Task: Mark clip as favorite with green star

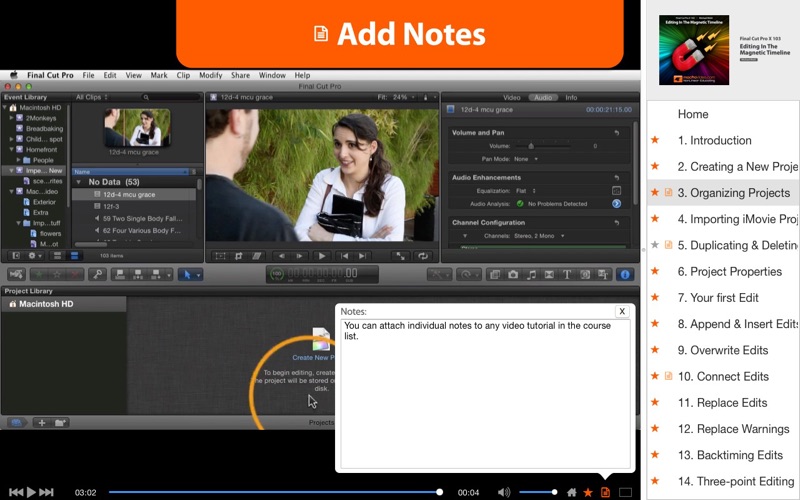Action: (x=39, y=274)
